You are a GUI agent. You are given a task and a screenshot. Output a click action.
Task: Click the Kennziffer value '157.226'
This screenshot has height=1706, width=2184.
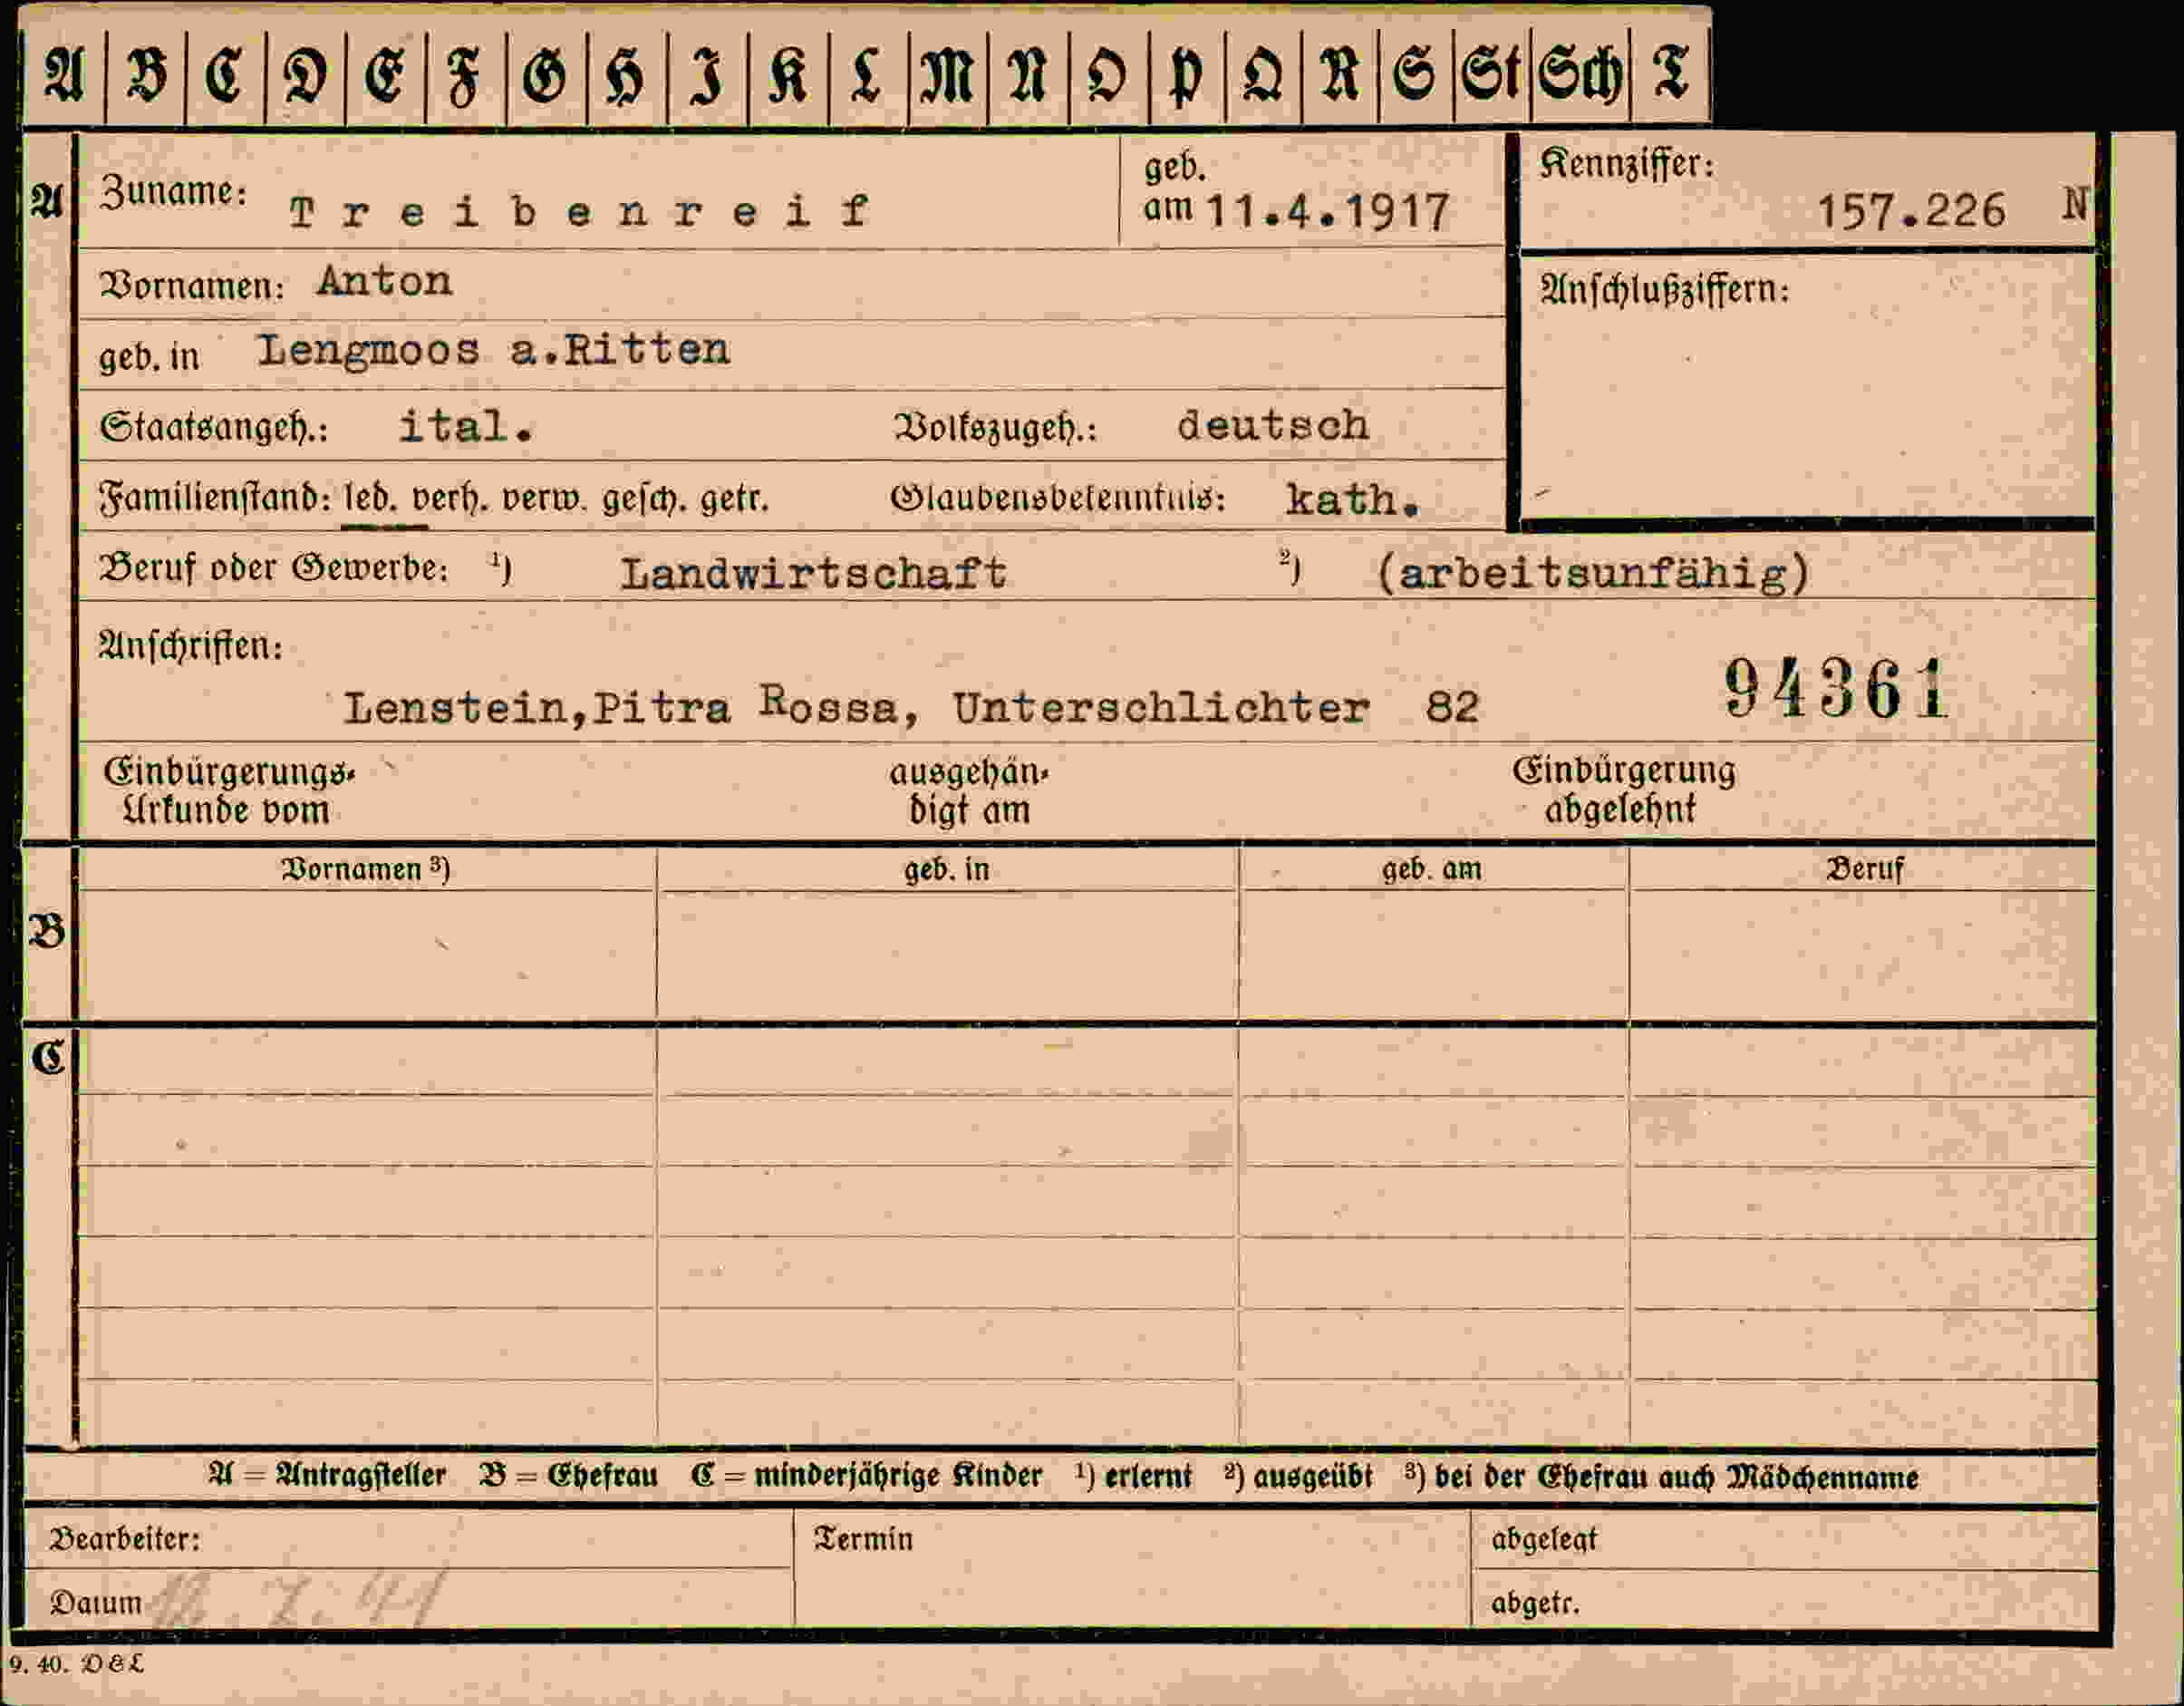pyautogui.click(x=1911, y=211)
